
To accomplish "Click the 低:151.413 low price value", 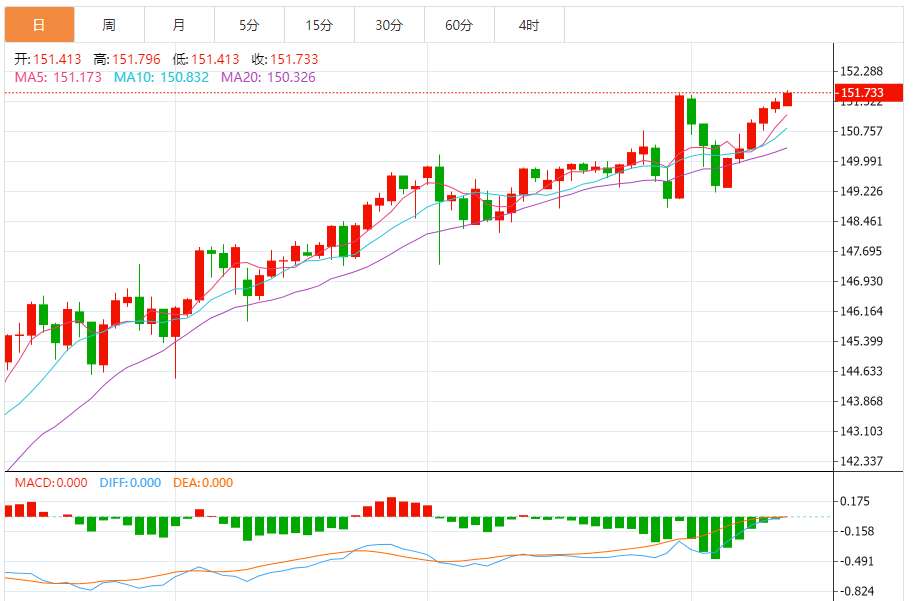I will pyautogui.click(x=206, y=59).
